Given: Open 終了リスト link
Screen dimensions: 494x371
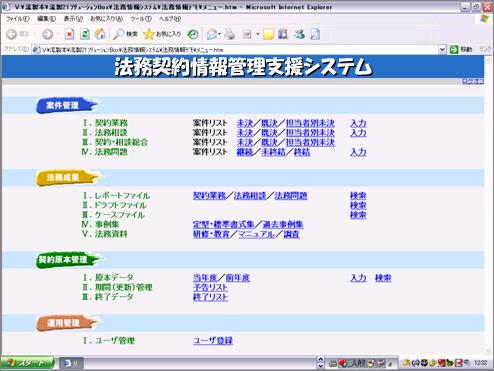Looking at the screenshot, I should pos(210,297).
